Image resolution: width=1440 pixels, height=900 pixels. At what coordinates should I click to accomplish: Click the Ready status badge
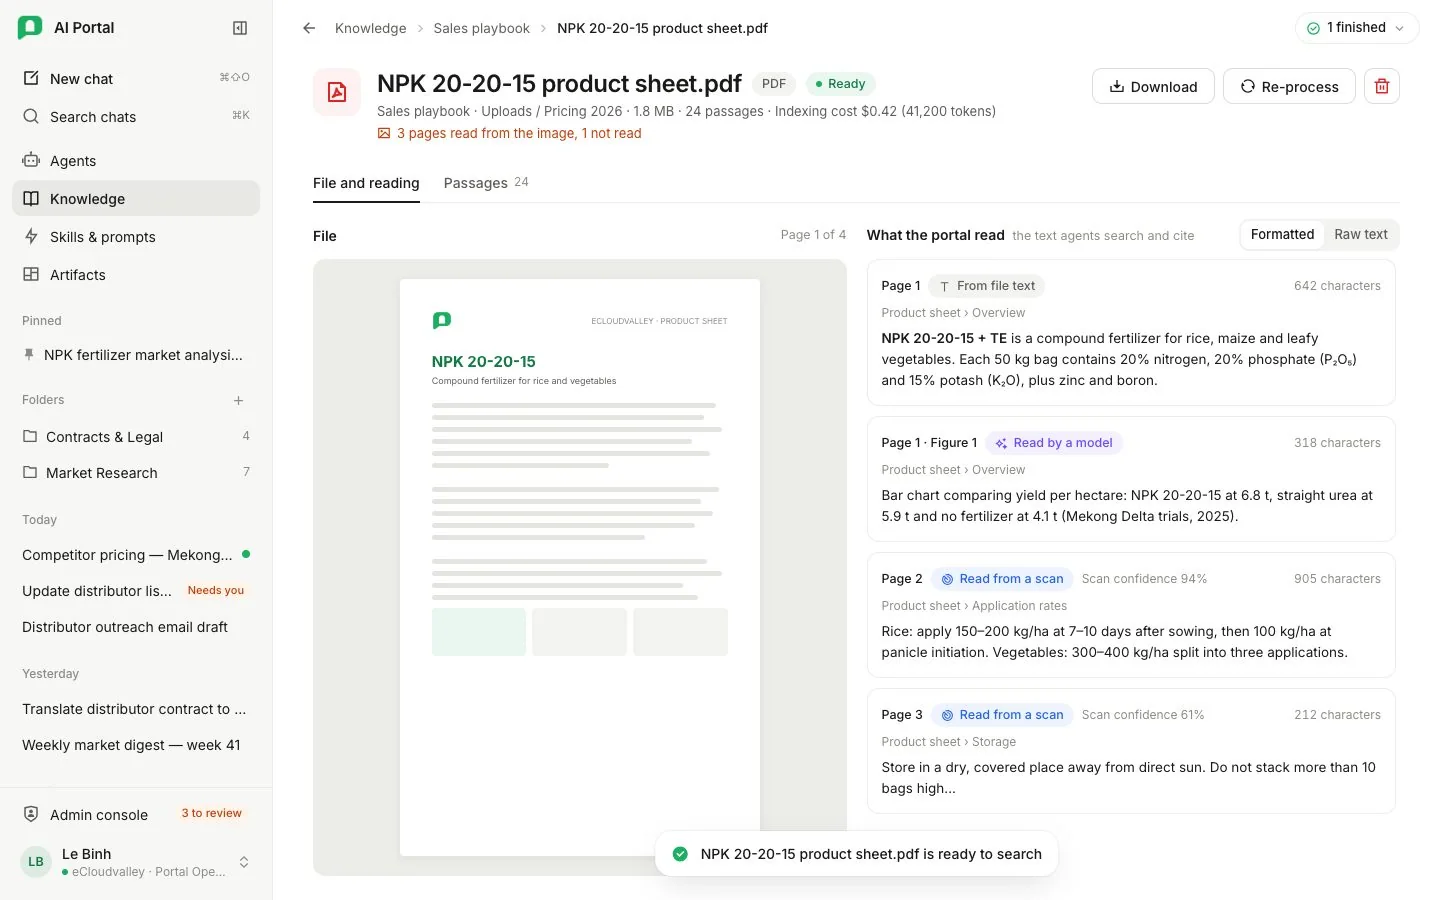click(841, 84)
